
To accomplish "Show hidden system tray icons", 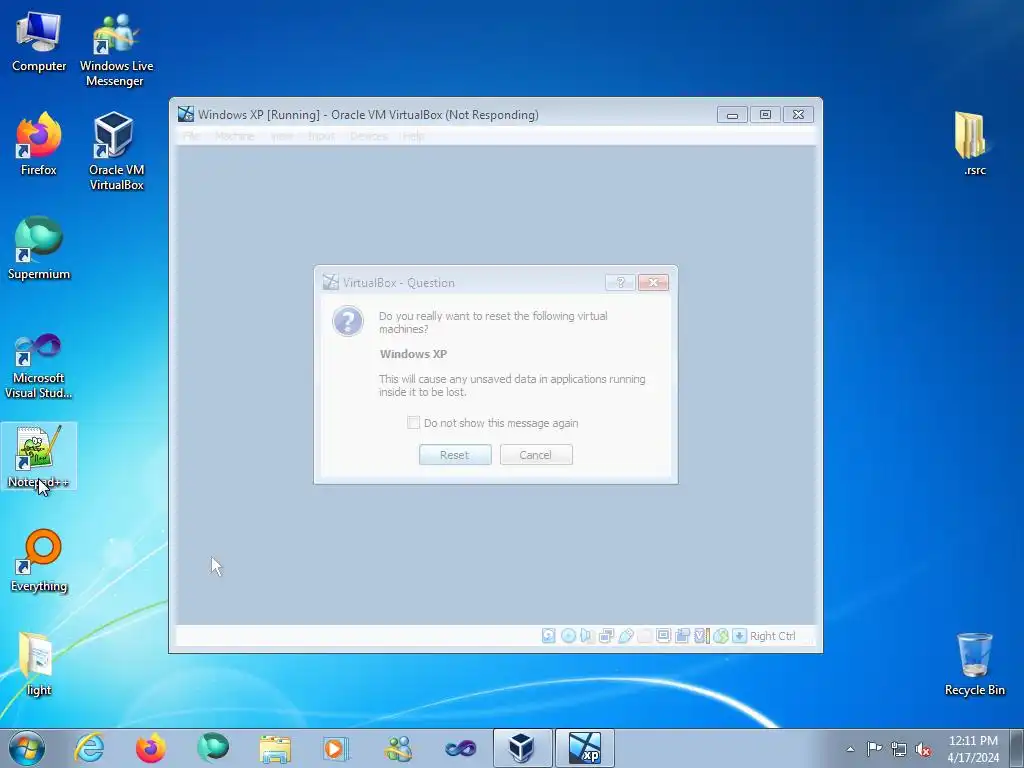I will pyautogui.click(x=850, y=749).
